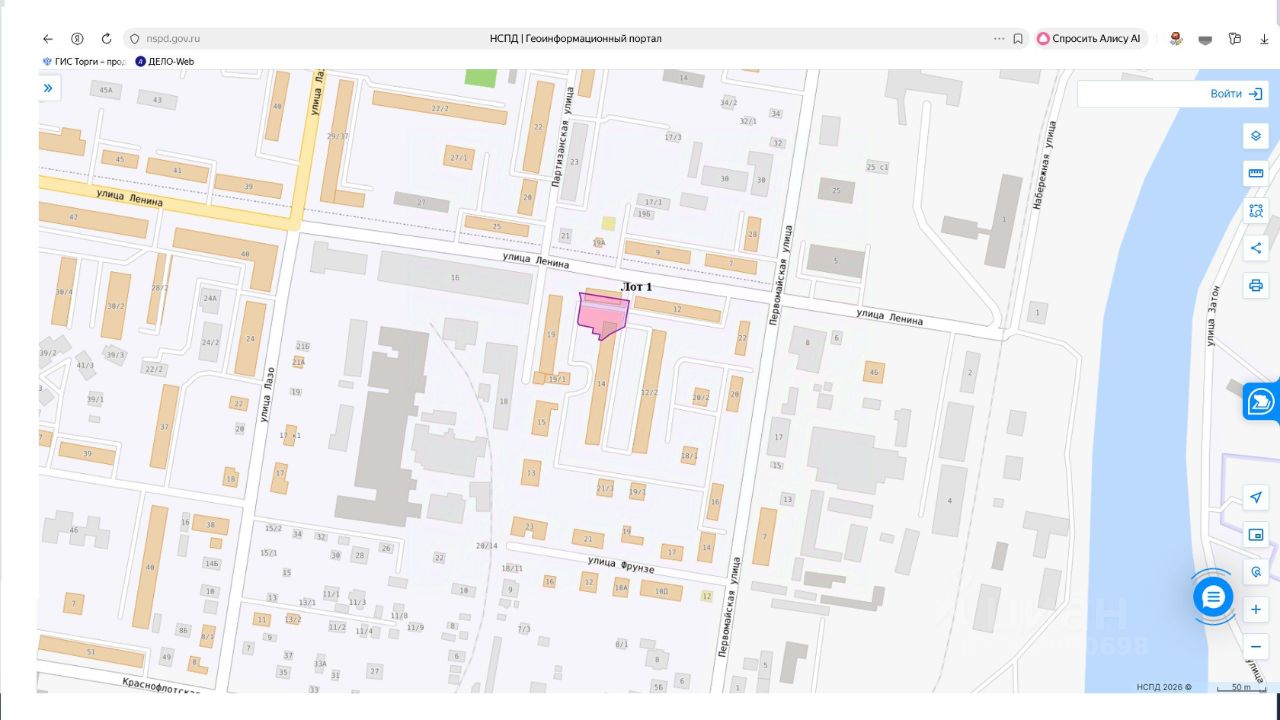Open browser downloads
Screen dimensions: 1280x720
pos(1264,39)
